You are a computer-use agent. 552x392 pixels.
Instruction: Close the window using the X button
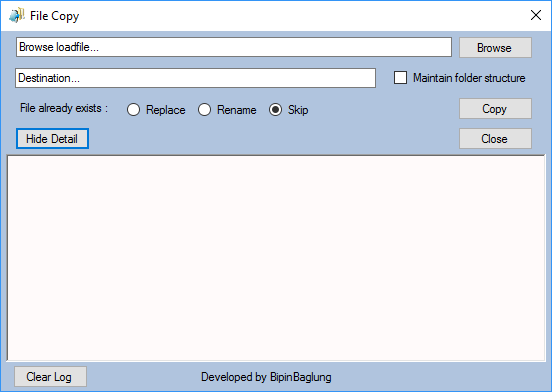[x=536, y=15]
